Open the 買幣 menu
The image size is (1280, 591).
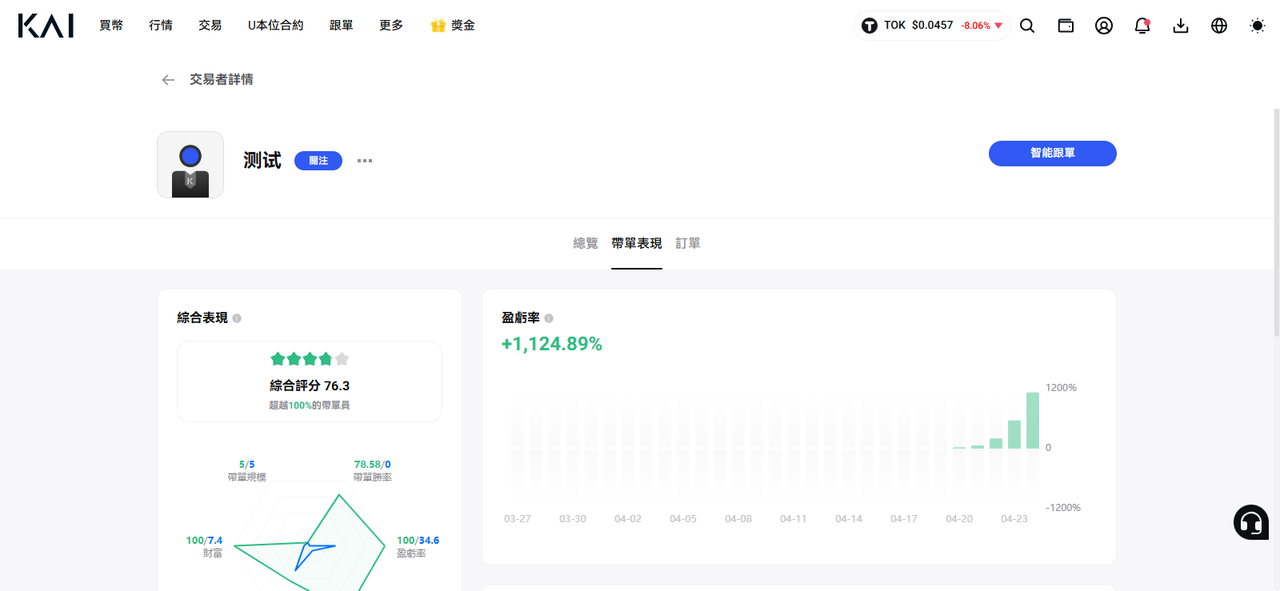[111, 26]
